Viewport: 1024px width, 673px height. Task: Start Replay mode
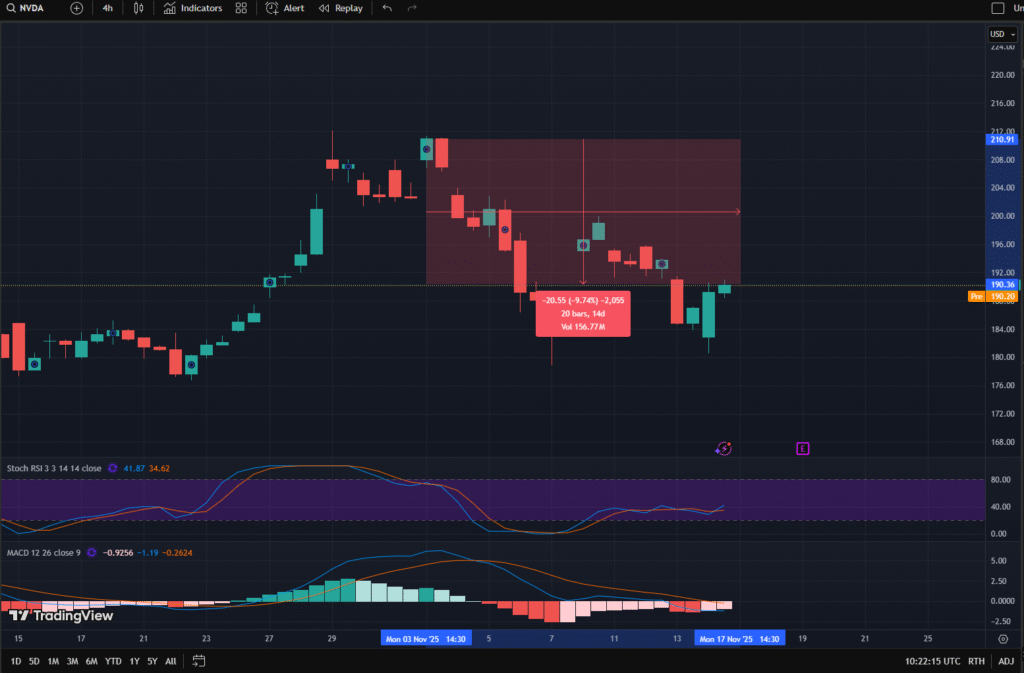pos(340,8)
